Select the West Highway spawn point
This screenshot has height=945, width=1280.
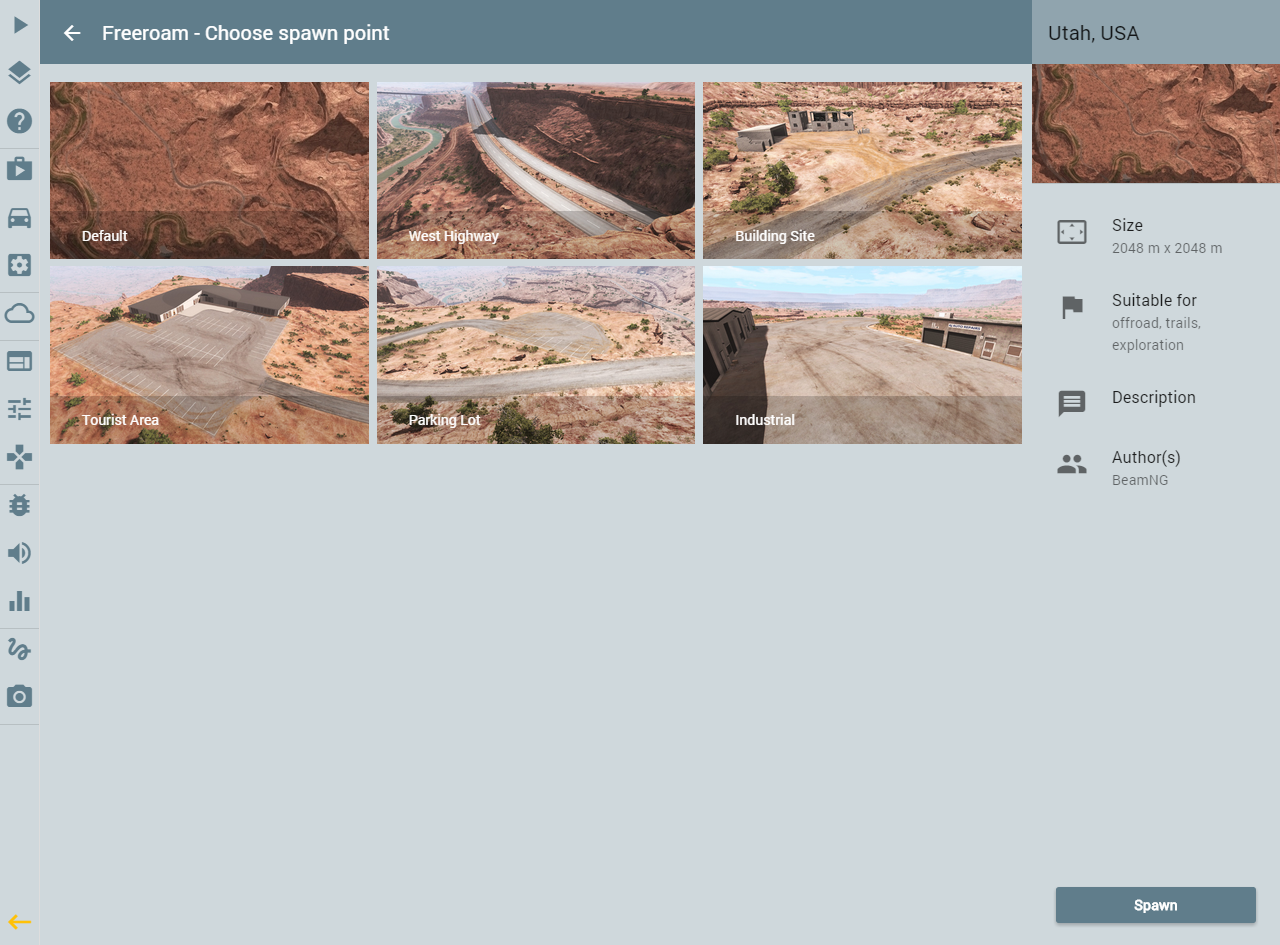click(x=536, y=171)
